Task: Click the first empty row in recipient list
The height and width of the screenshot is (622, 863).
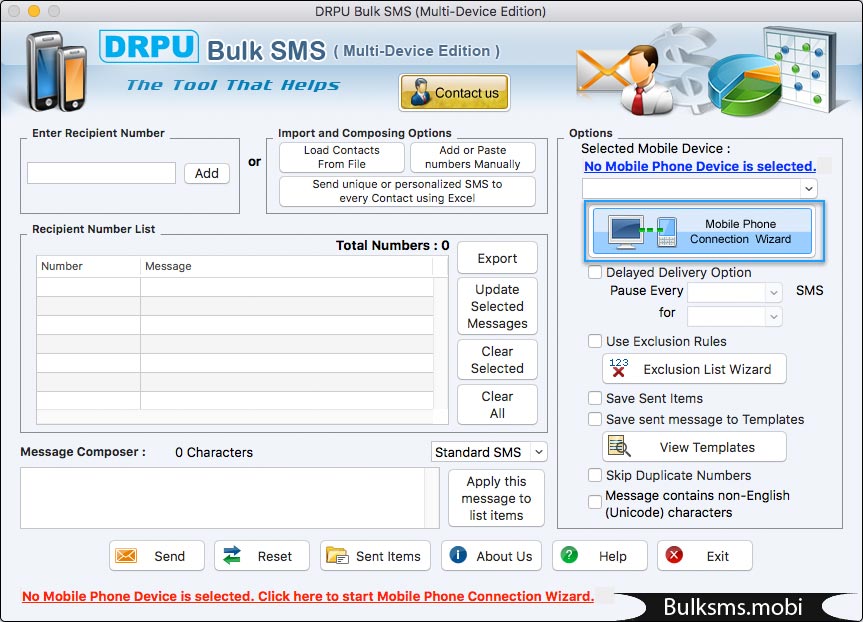Action: [235, 287]
